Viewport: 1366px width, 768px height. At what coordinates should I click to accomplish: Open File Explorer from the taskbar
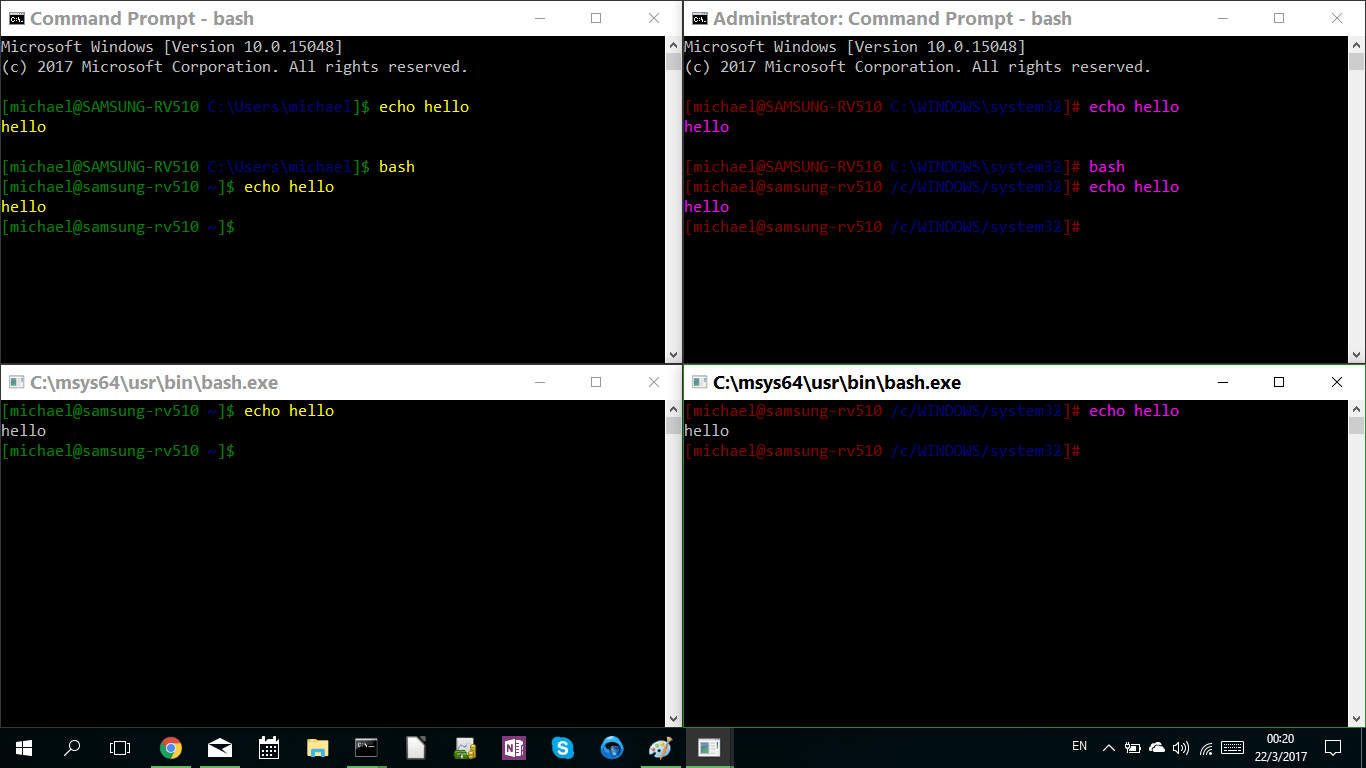[x=318, y=748]
